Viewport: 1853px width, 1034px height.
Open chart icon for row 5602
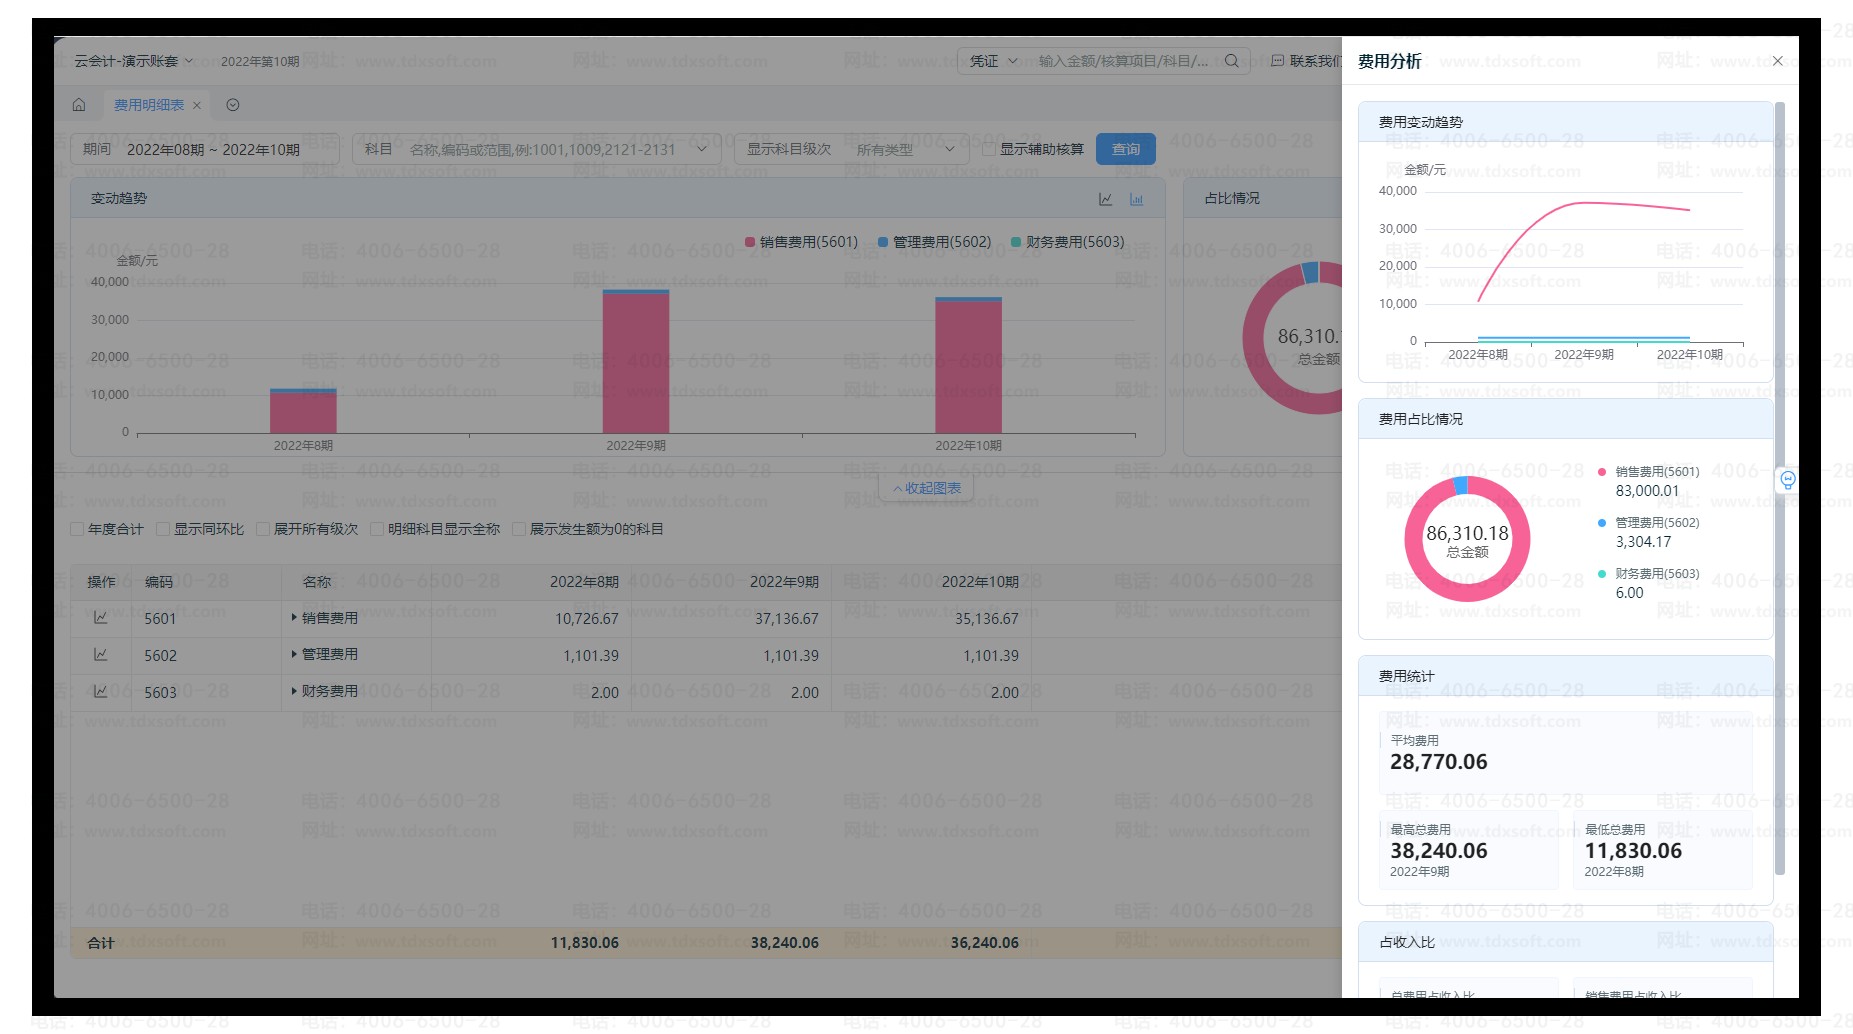100,655
